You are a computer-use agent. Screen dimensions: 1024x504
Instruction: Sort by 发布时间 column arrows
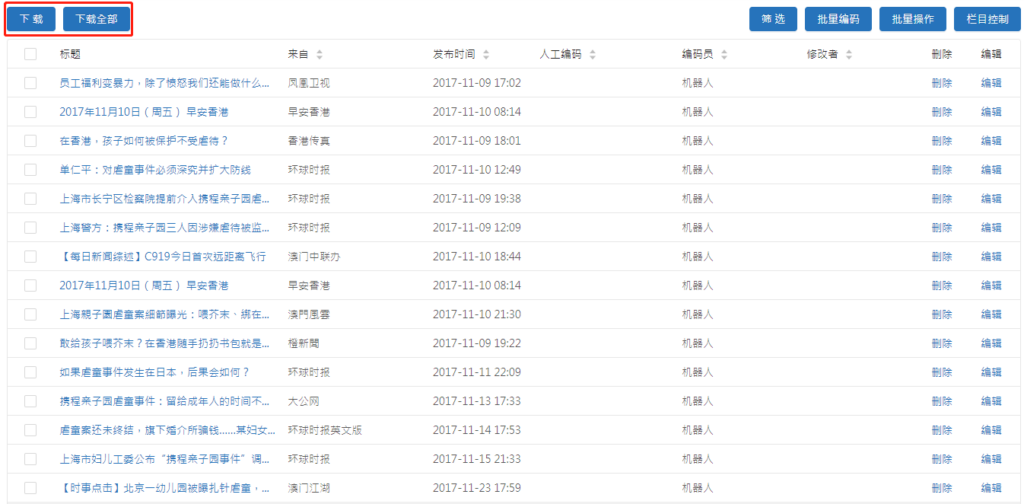coord(485,54)
